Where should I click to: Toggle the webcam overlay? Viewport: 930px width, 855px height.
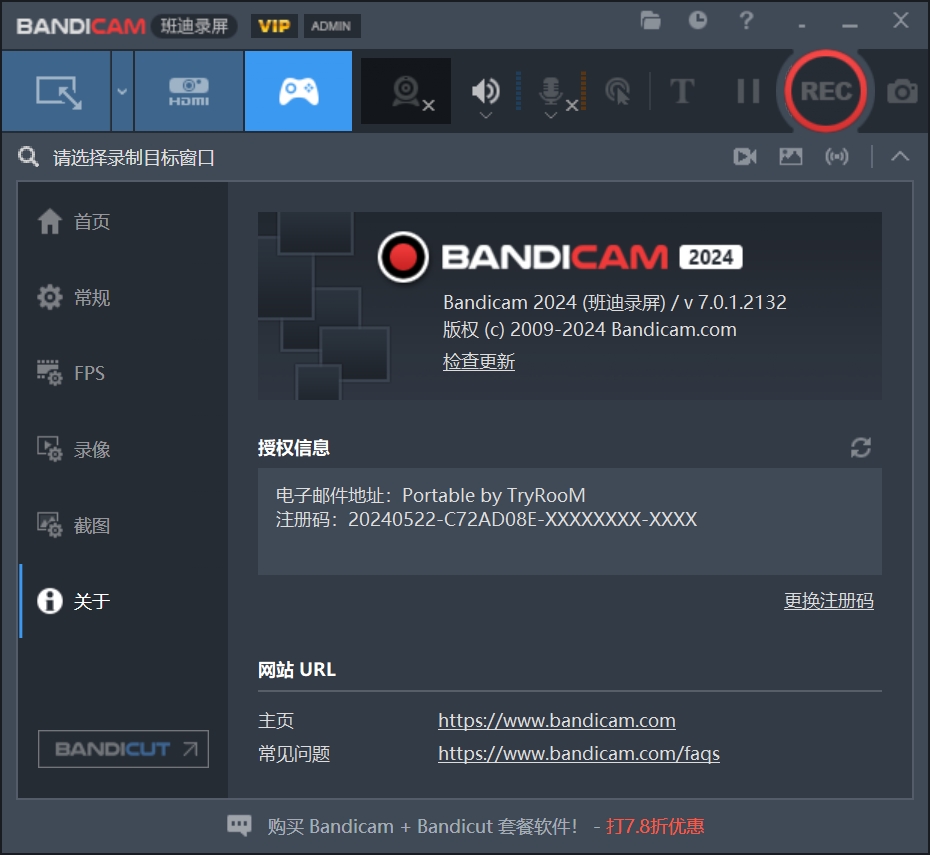[x=406, y=91]
